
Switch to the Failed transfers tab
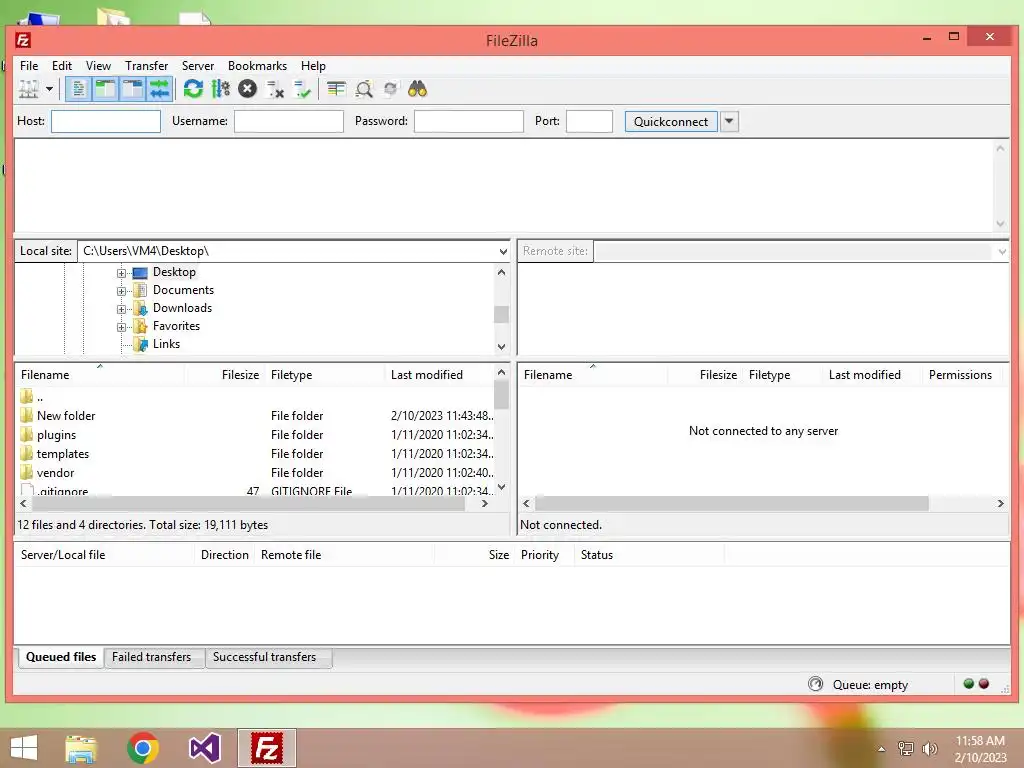pyautogui.click(x=152, y=657)
